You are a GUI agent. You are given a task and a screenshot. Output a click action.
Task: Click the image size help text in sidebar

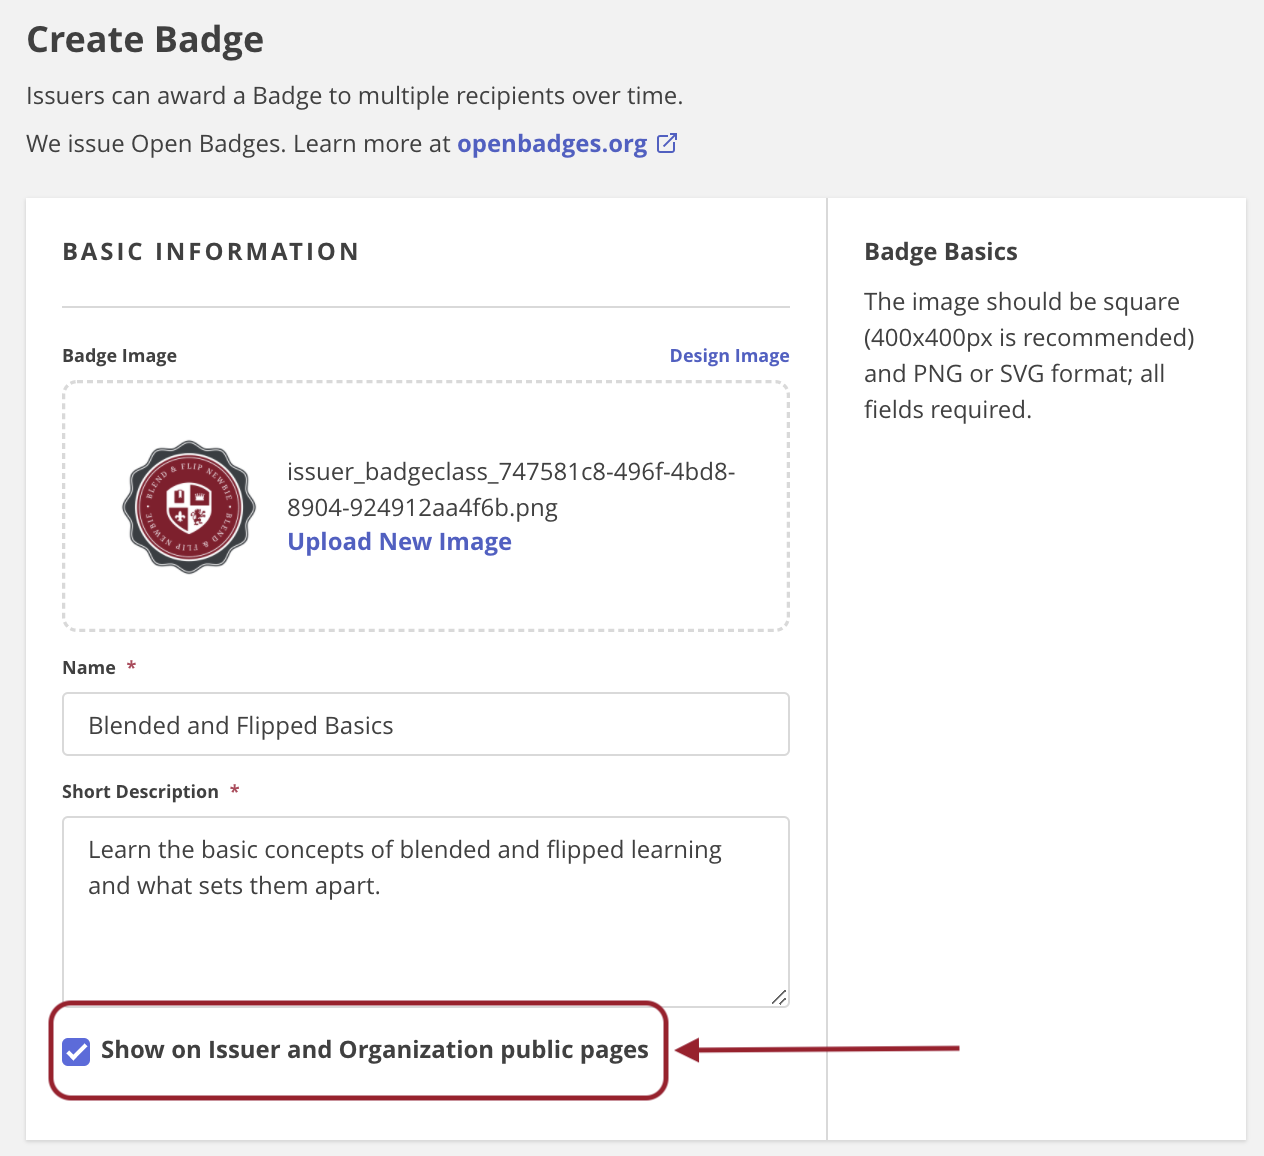1028,356
